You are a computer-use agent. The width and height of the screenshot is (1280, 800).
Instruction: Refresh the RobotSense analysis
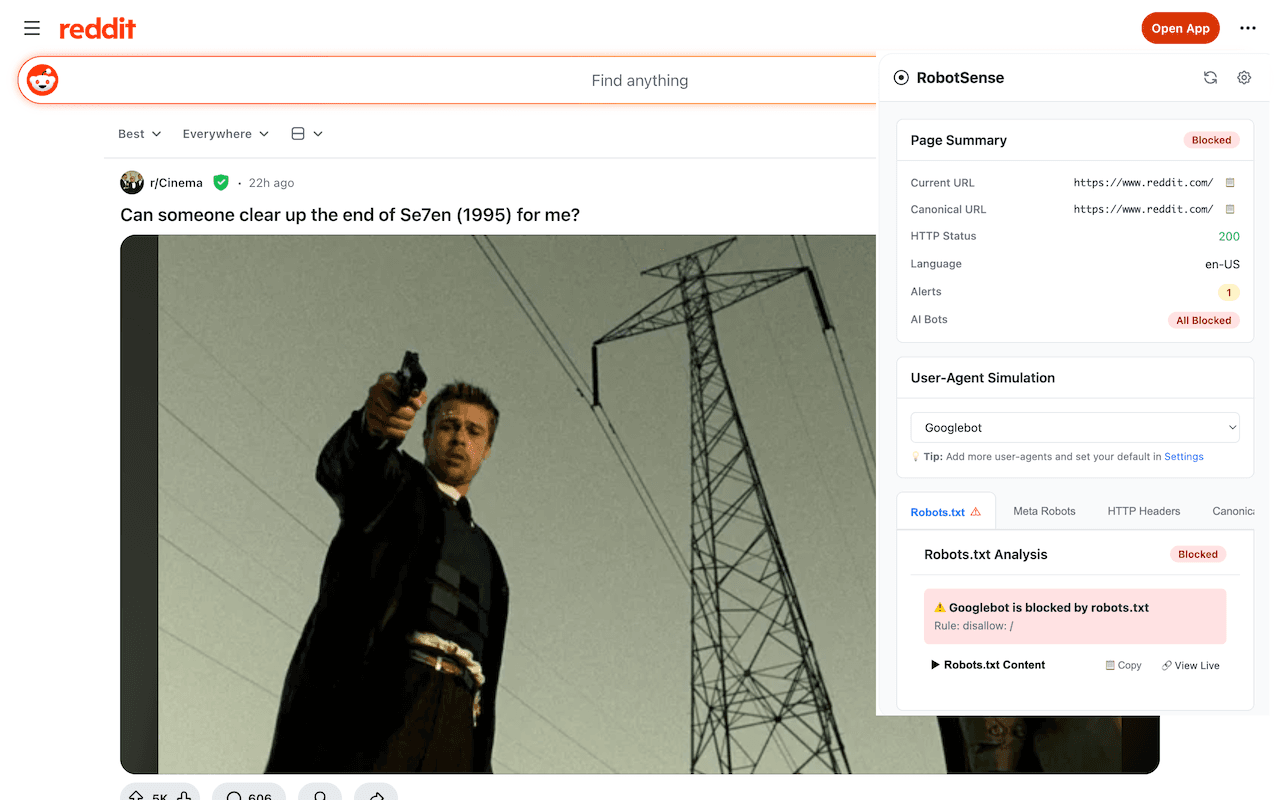1210,77
